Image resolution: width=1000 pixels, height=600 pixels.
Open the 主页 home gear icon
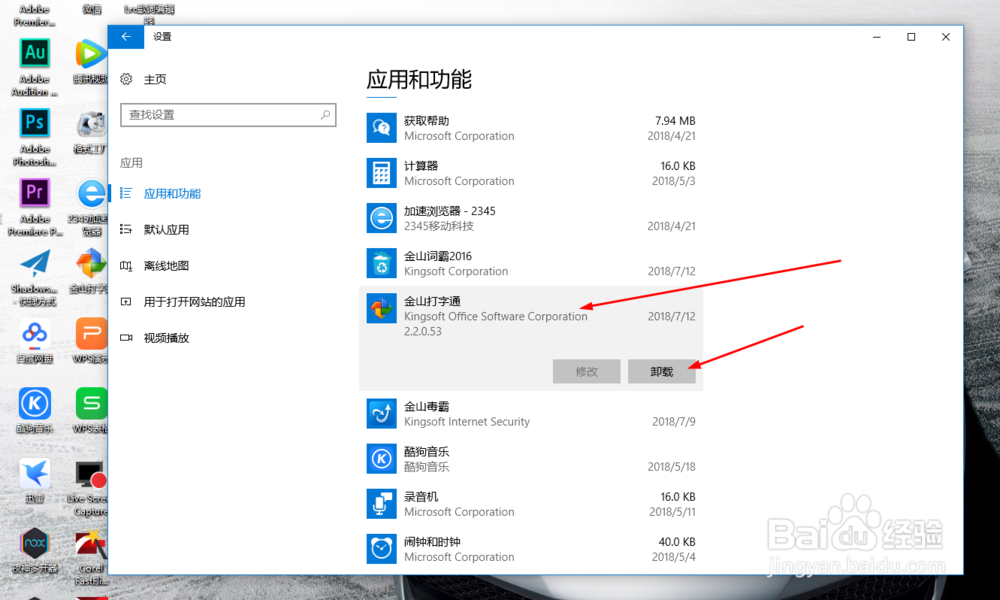(x=126, y=79)
